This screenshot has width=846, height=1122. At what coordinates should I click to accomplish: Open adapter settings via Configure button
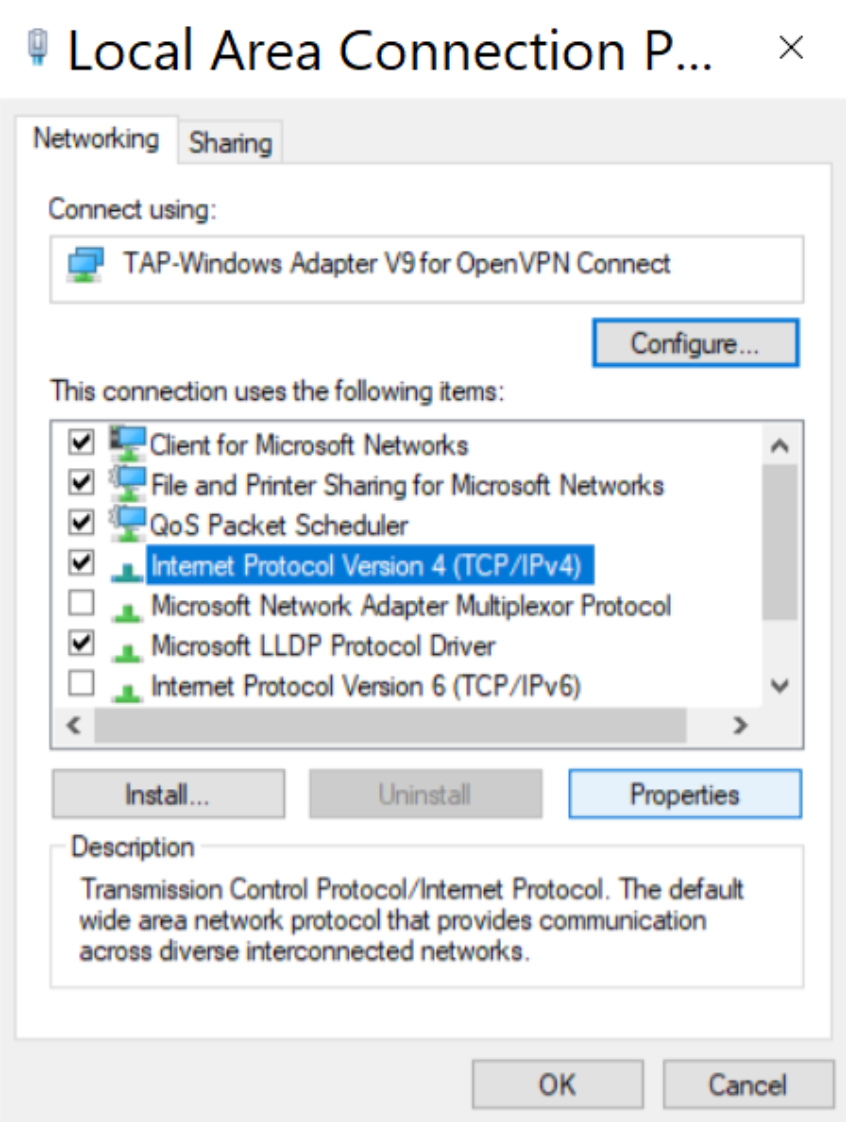[x=695, y=342]
